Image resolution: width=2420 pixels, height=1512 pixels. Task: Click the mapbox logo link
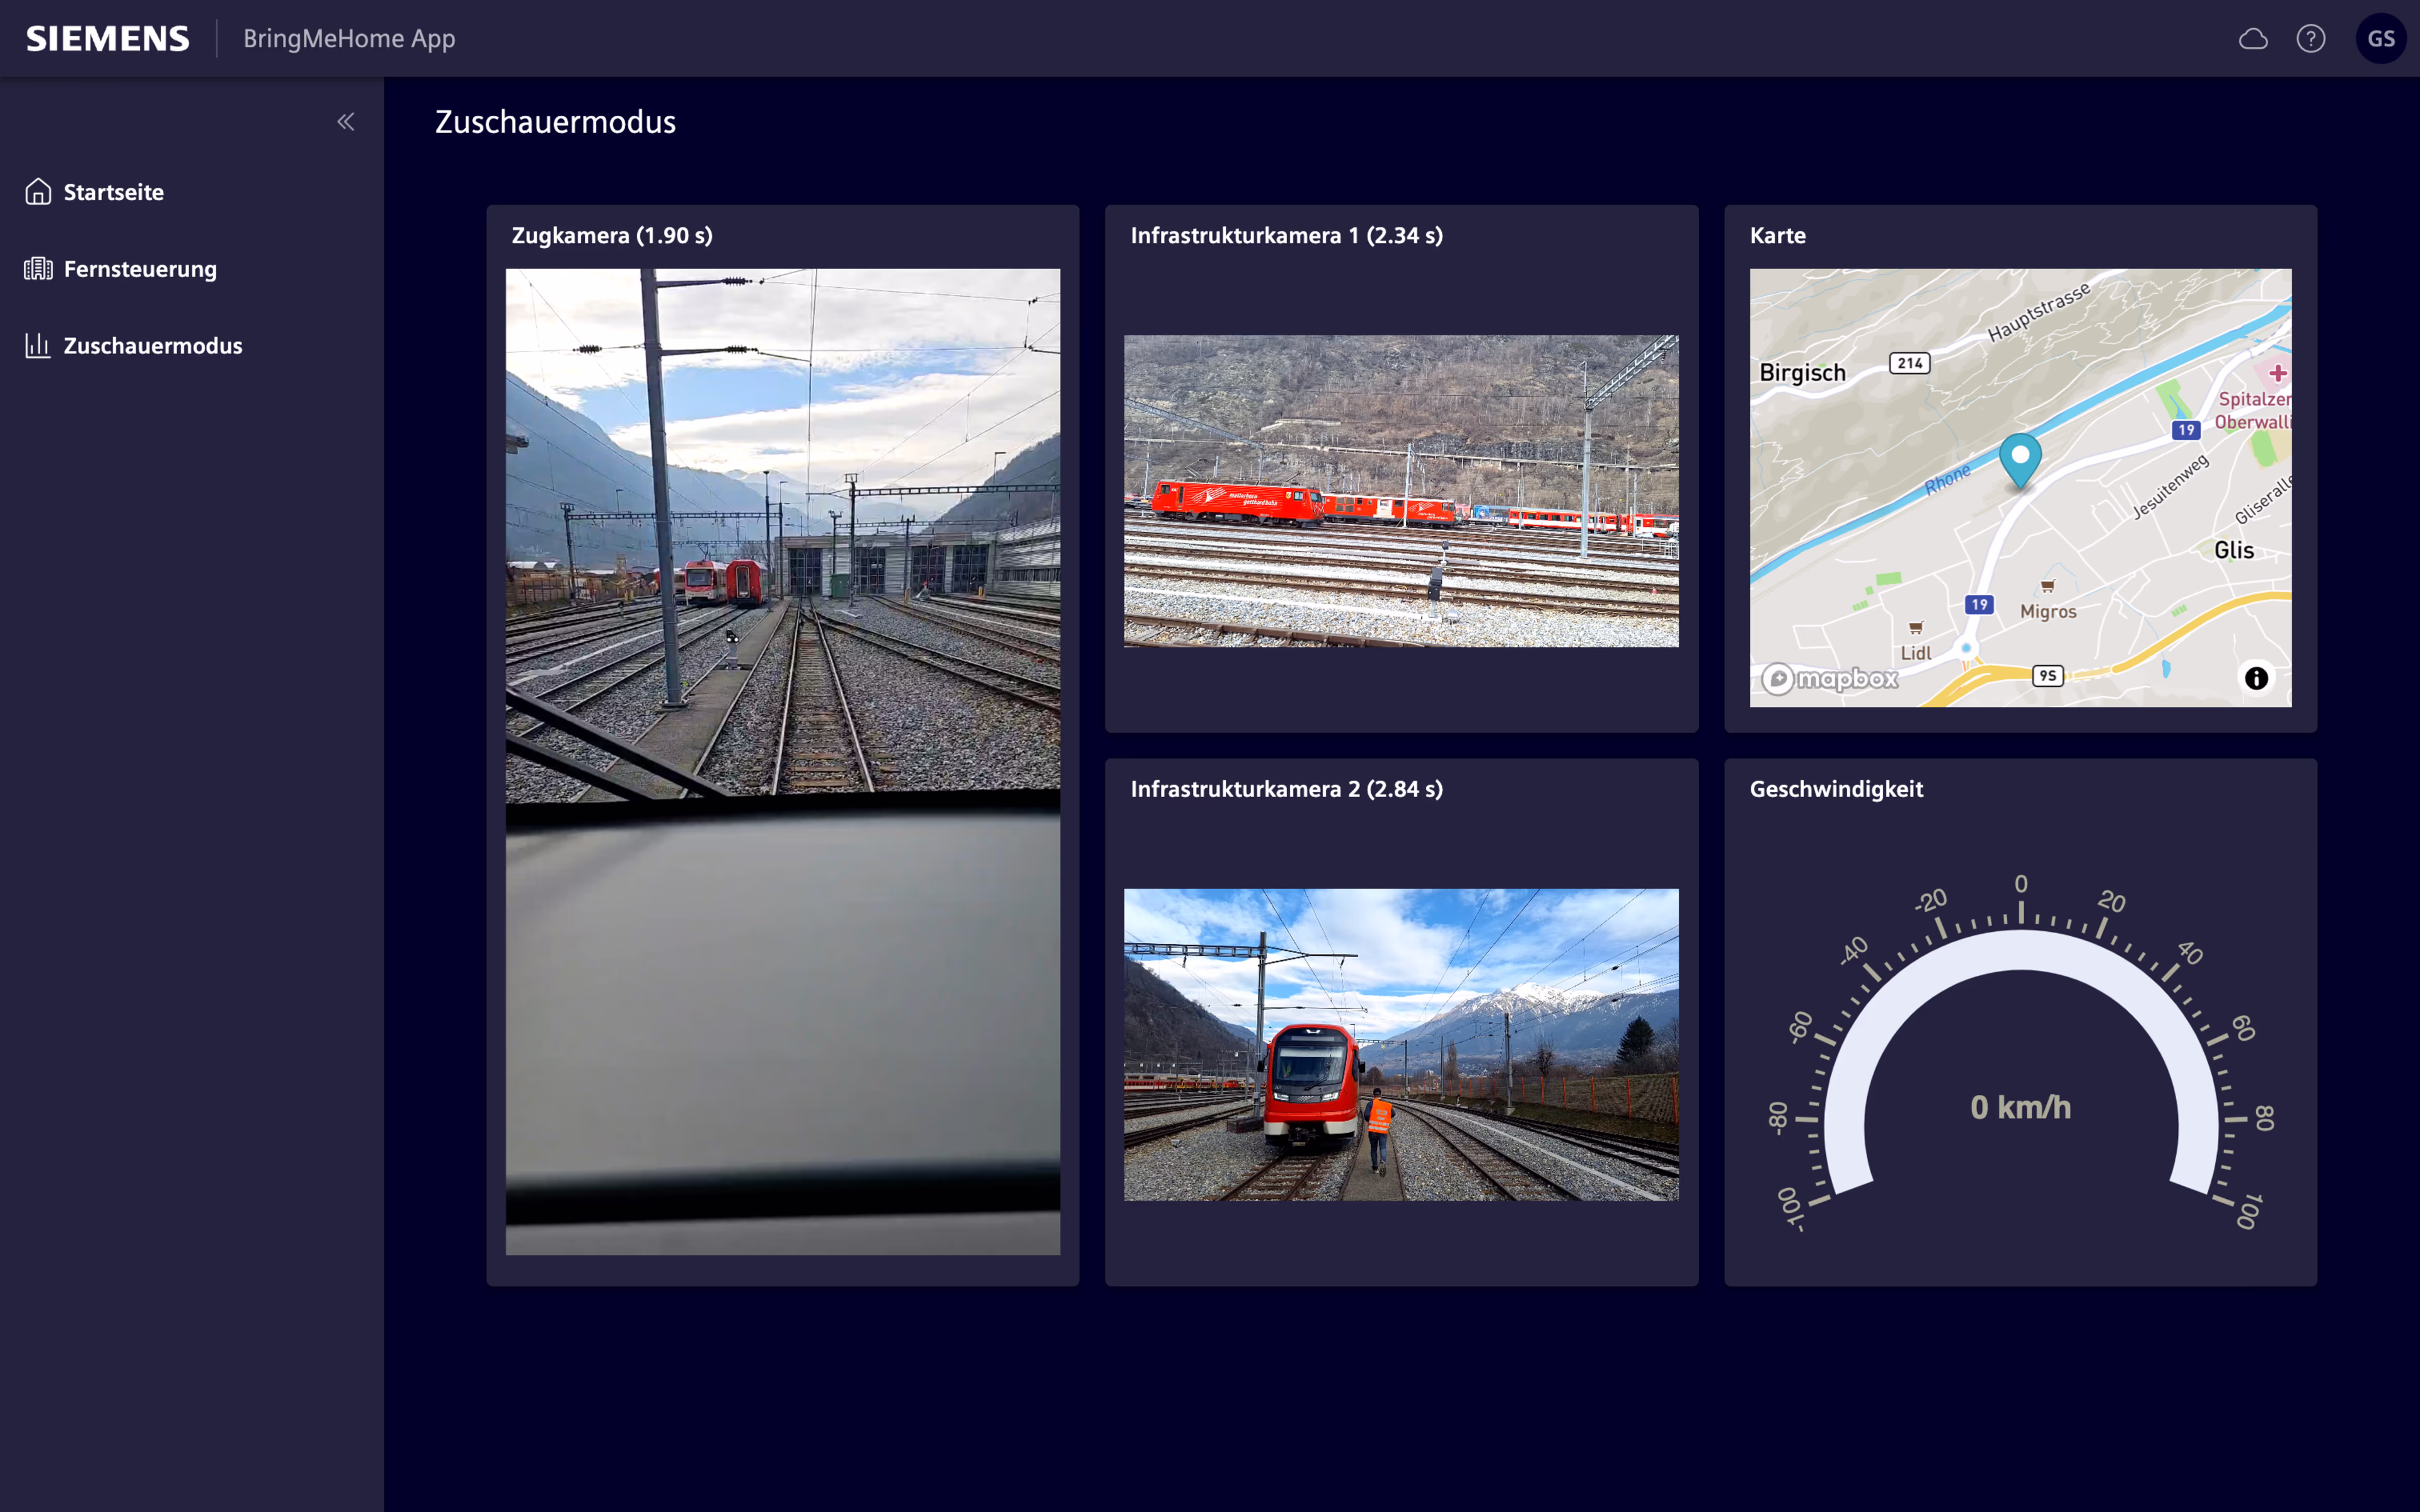[x=1830, y=679]
